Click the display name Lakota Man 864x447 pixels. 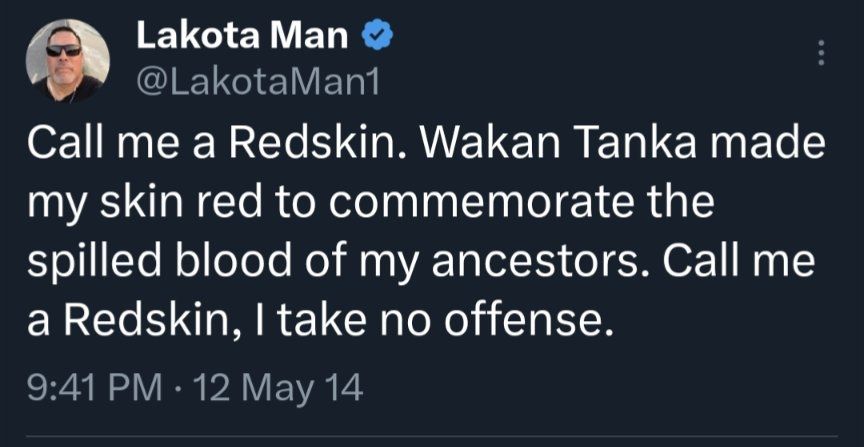pyautogui.click(x=241, y=37)
